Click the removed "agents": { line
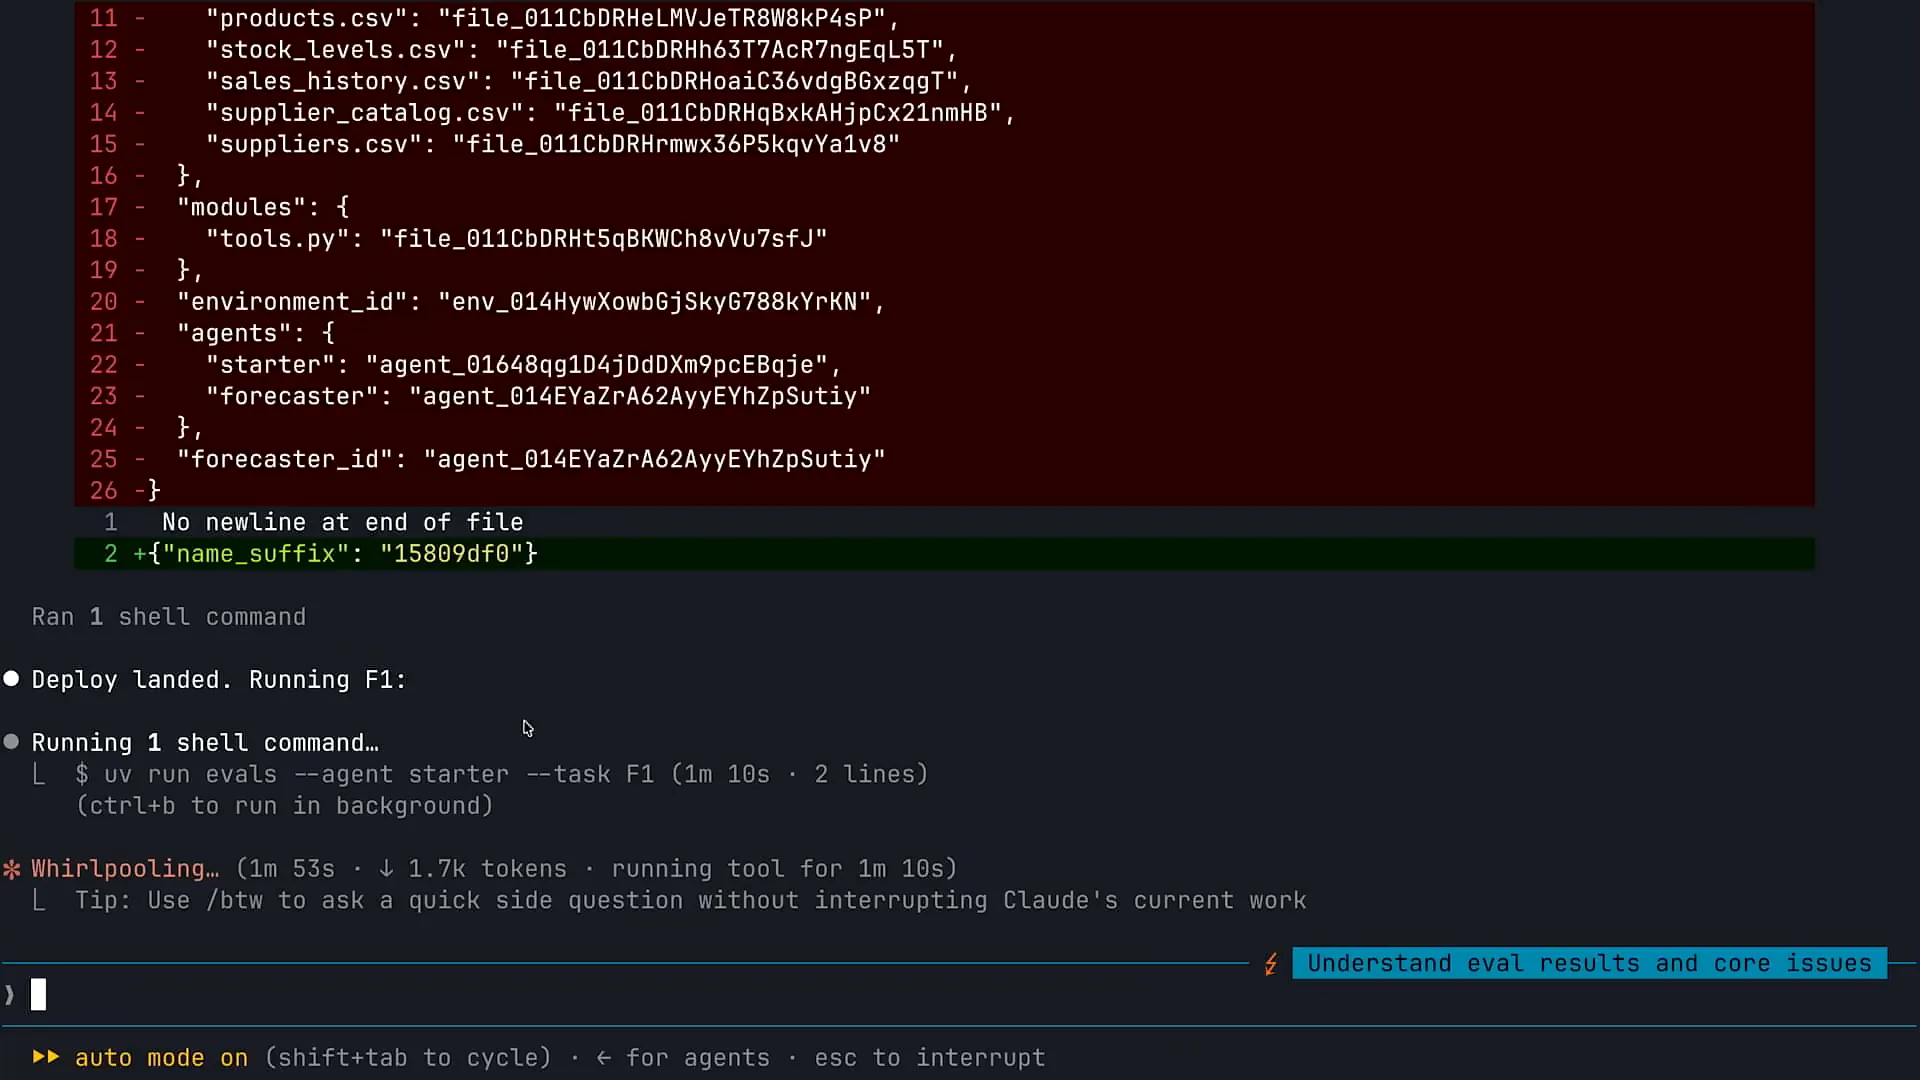 point(944,333)
